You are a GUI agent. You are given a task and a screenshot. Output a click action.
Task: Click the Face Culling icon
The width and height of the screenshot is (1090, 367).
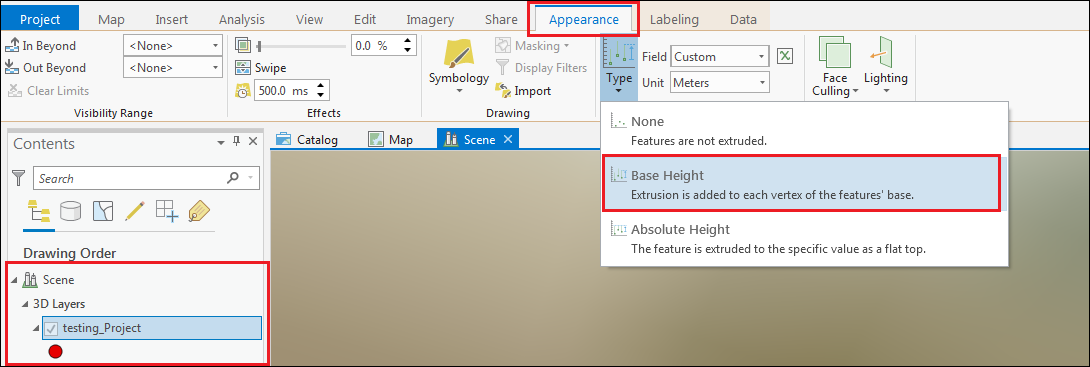[x=835, y=53]
